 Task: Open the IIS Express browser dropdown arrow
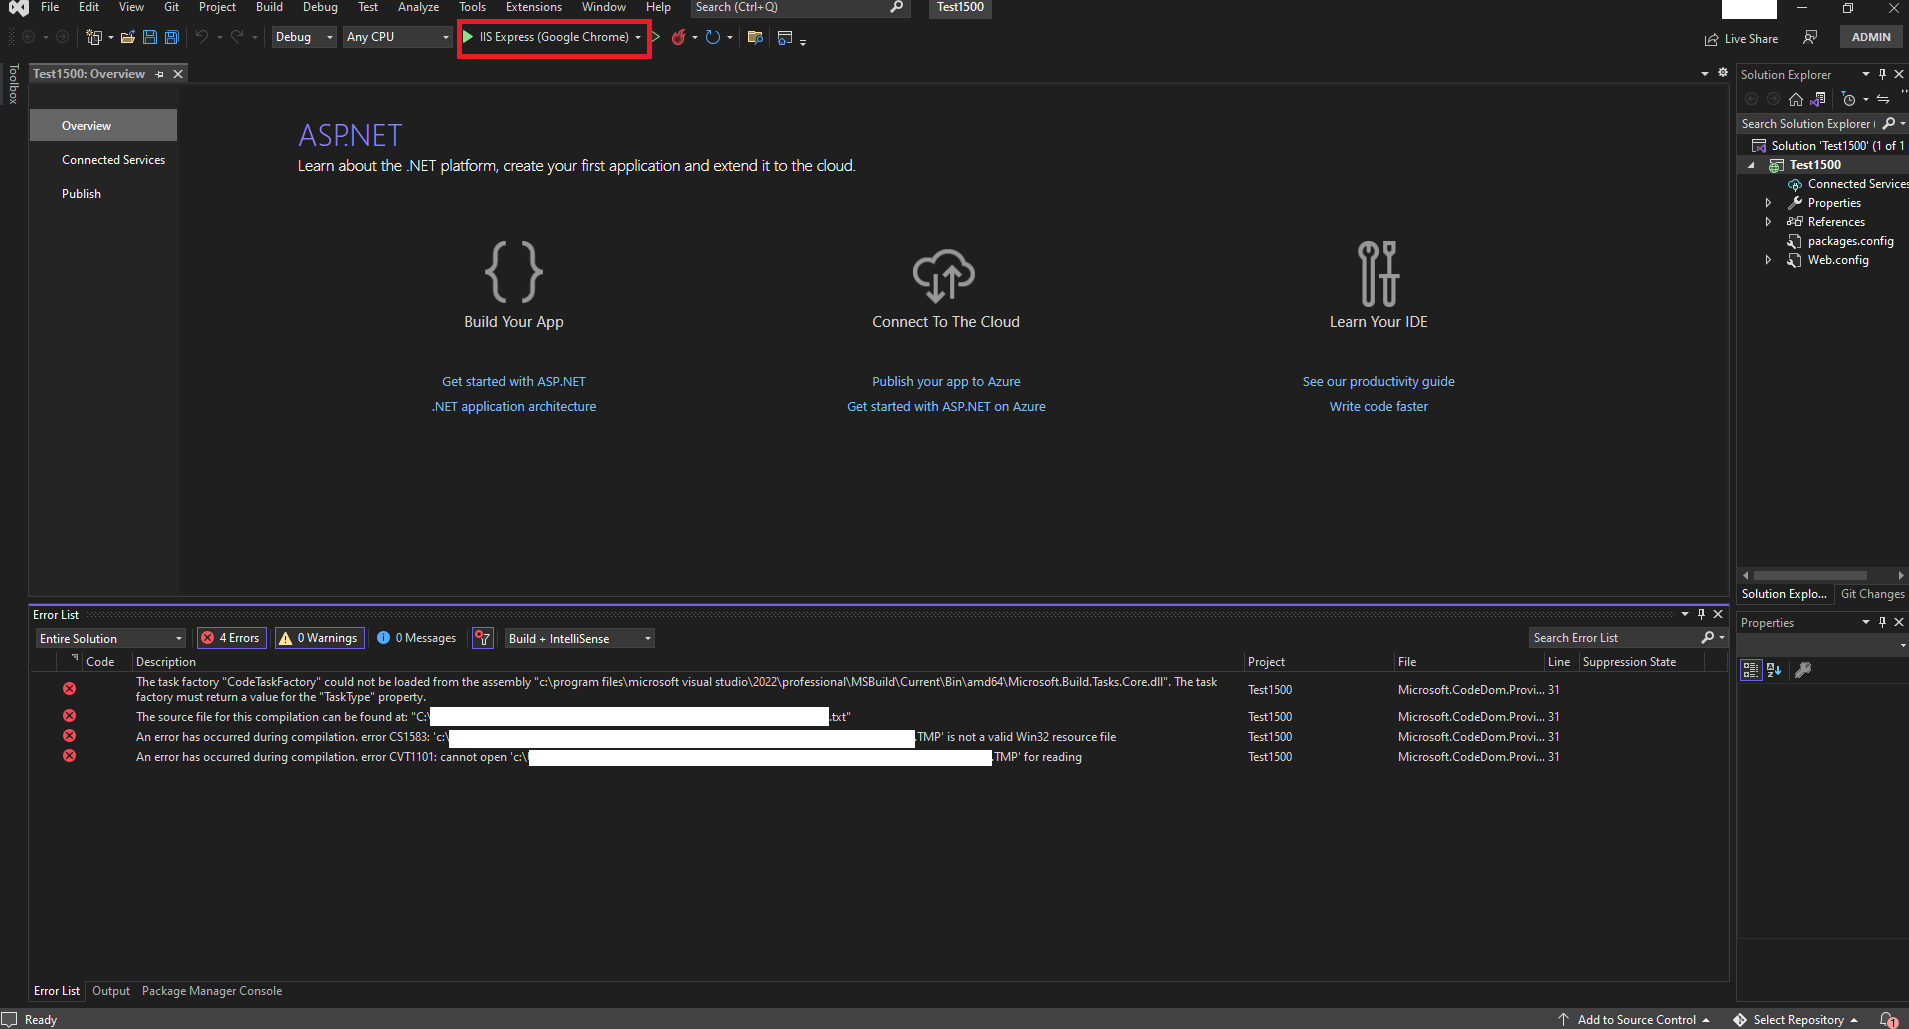[638, 37]
